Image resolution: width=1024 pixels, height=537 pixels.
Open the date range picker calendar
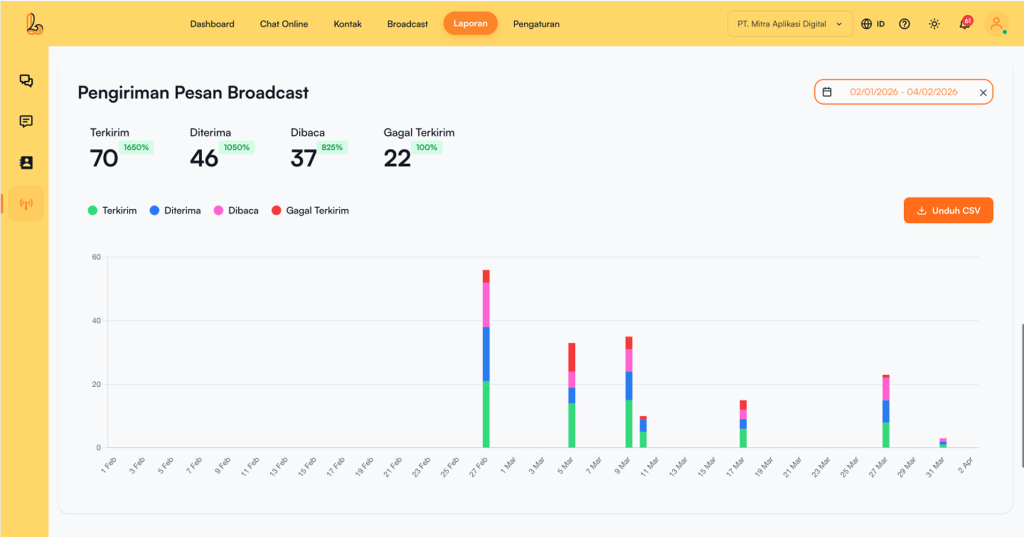pyautogui.click(x=827, y=92)
